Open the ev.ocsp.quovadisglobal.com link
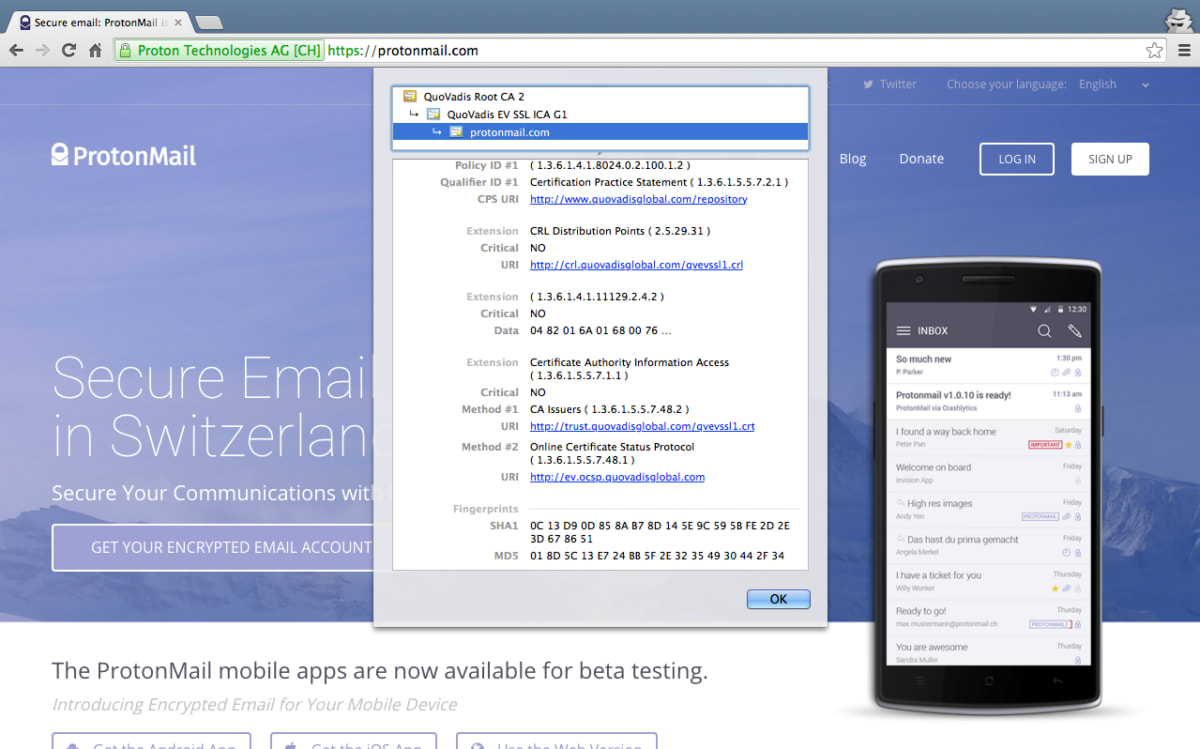Viewport: 1200px width, 749px height. tap(617, 477)
